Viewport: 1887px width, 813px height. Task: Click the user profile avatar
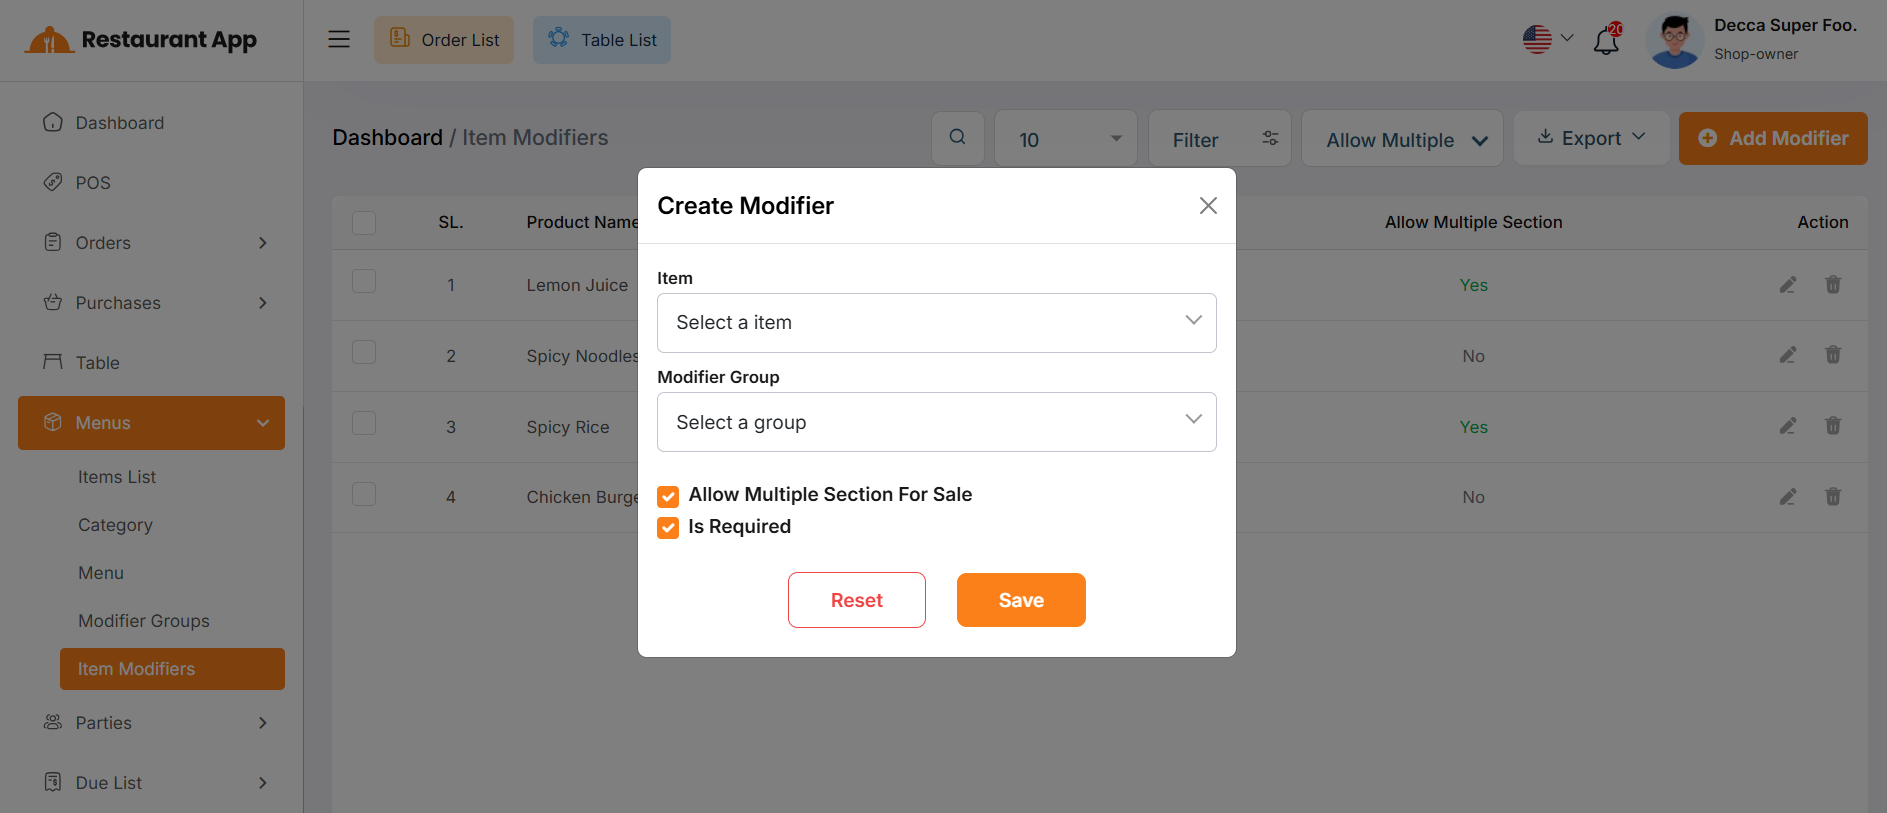(1674, 41)
